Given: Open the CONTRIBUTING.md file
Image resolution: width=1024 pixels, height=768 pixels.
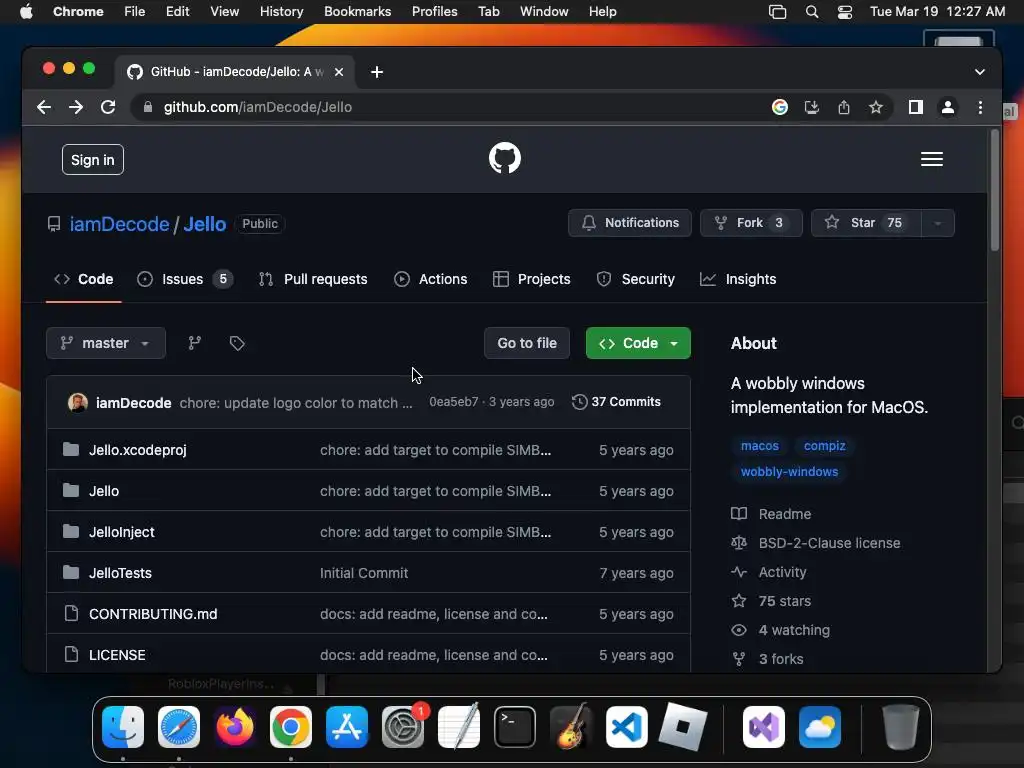Looking at the screenshot, I should tap(153, 614).
